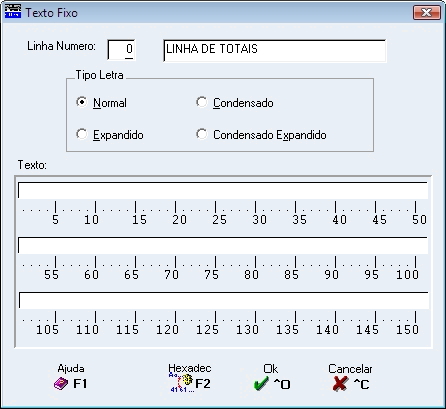Viewport: 446px width, 409px height.
Task: Select Condensado Expandido radio option
Action: click(202, 134)
